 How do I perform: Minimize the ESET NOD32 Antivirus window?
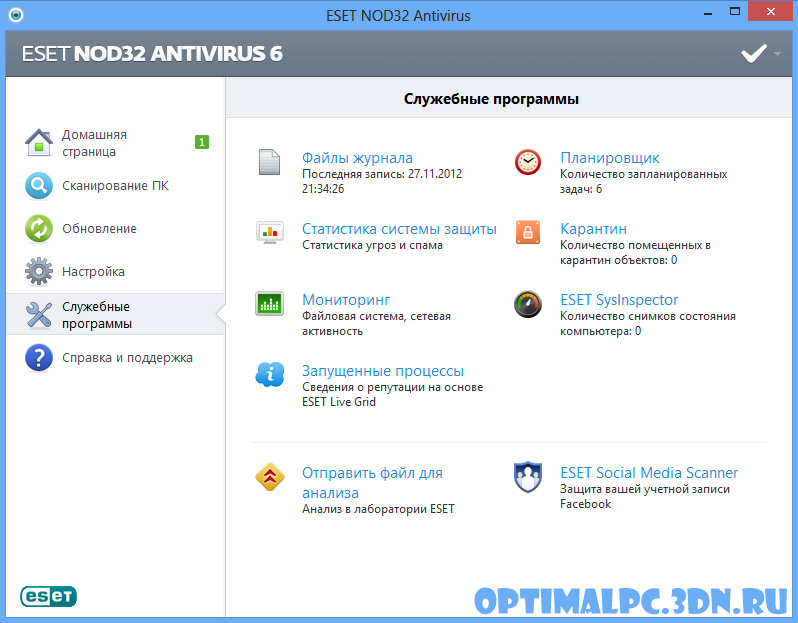coord(707,12)
